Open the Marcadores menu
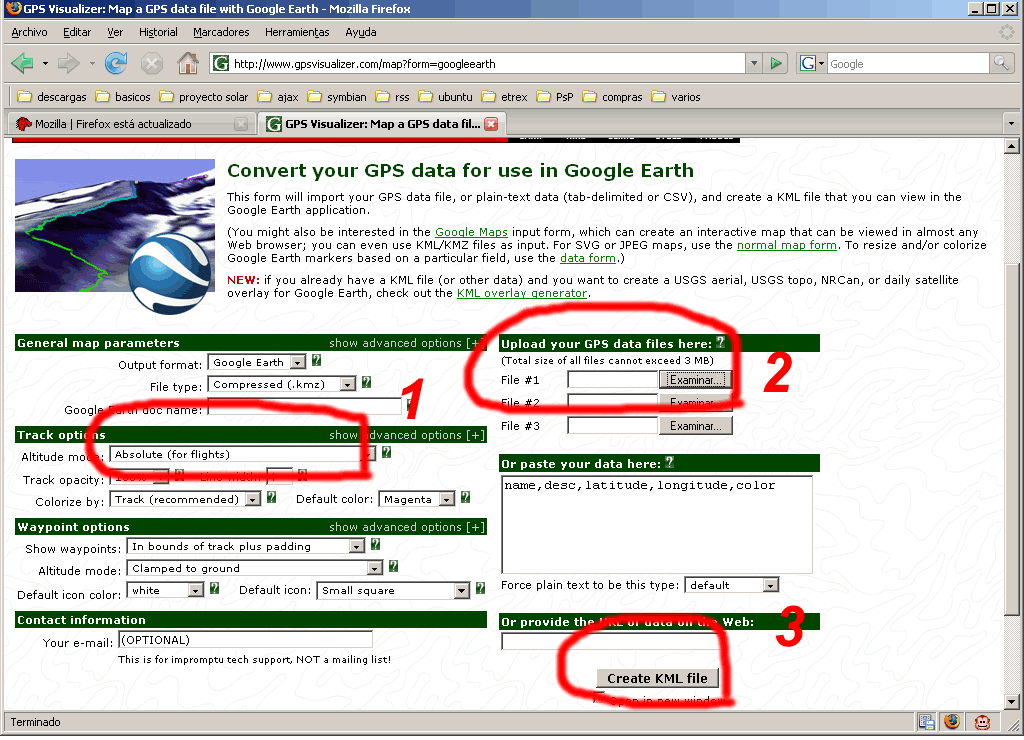The image size is (1024, 740). [221, 32]
